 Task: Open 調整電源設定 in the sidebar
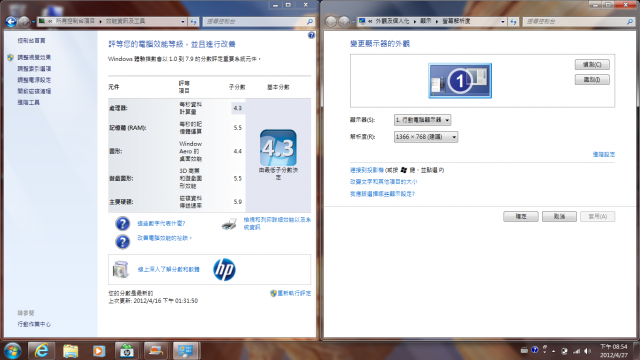pyautogui.click(x=34, y=80)
